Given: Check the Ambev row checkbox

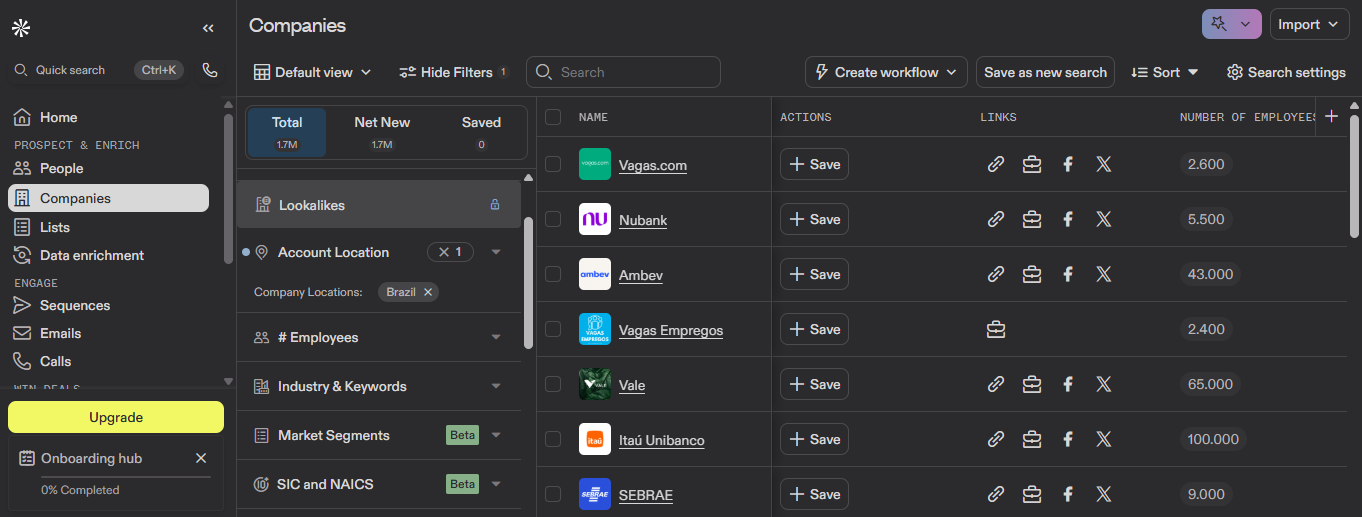Looking at the screenshot, I should coord(553,274).
